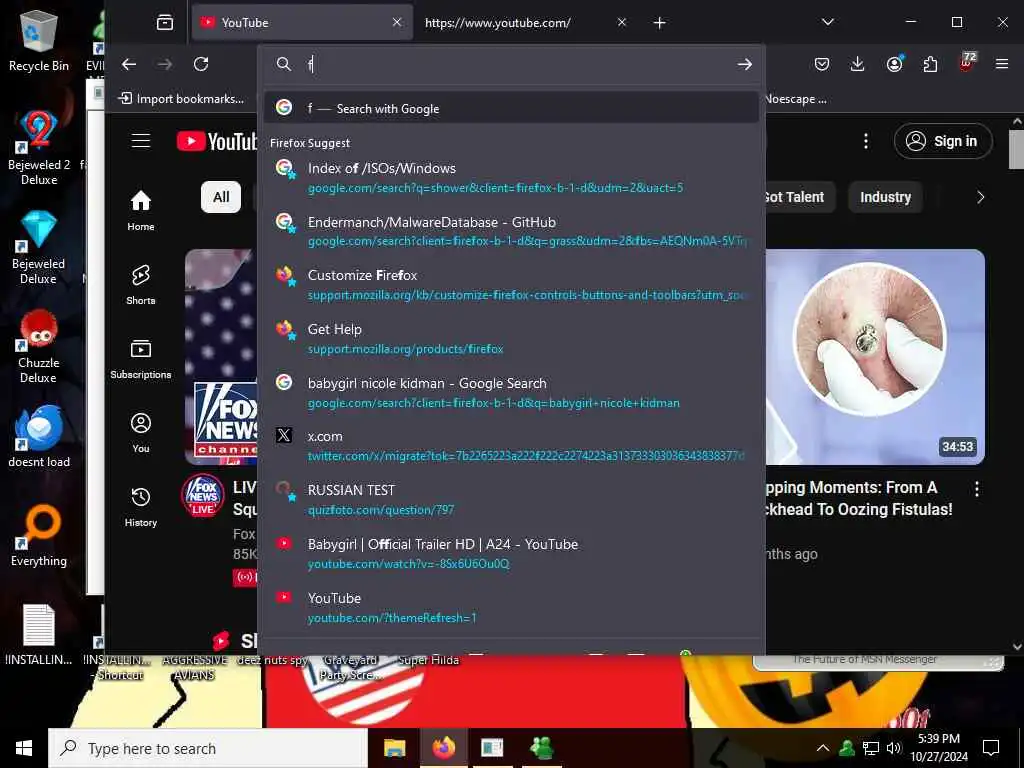Image resolution: width=1024 pixels, height=768 pixels.
Task: Open the Firefox account icon
Action: [894, 63]
